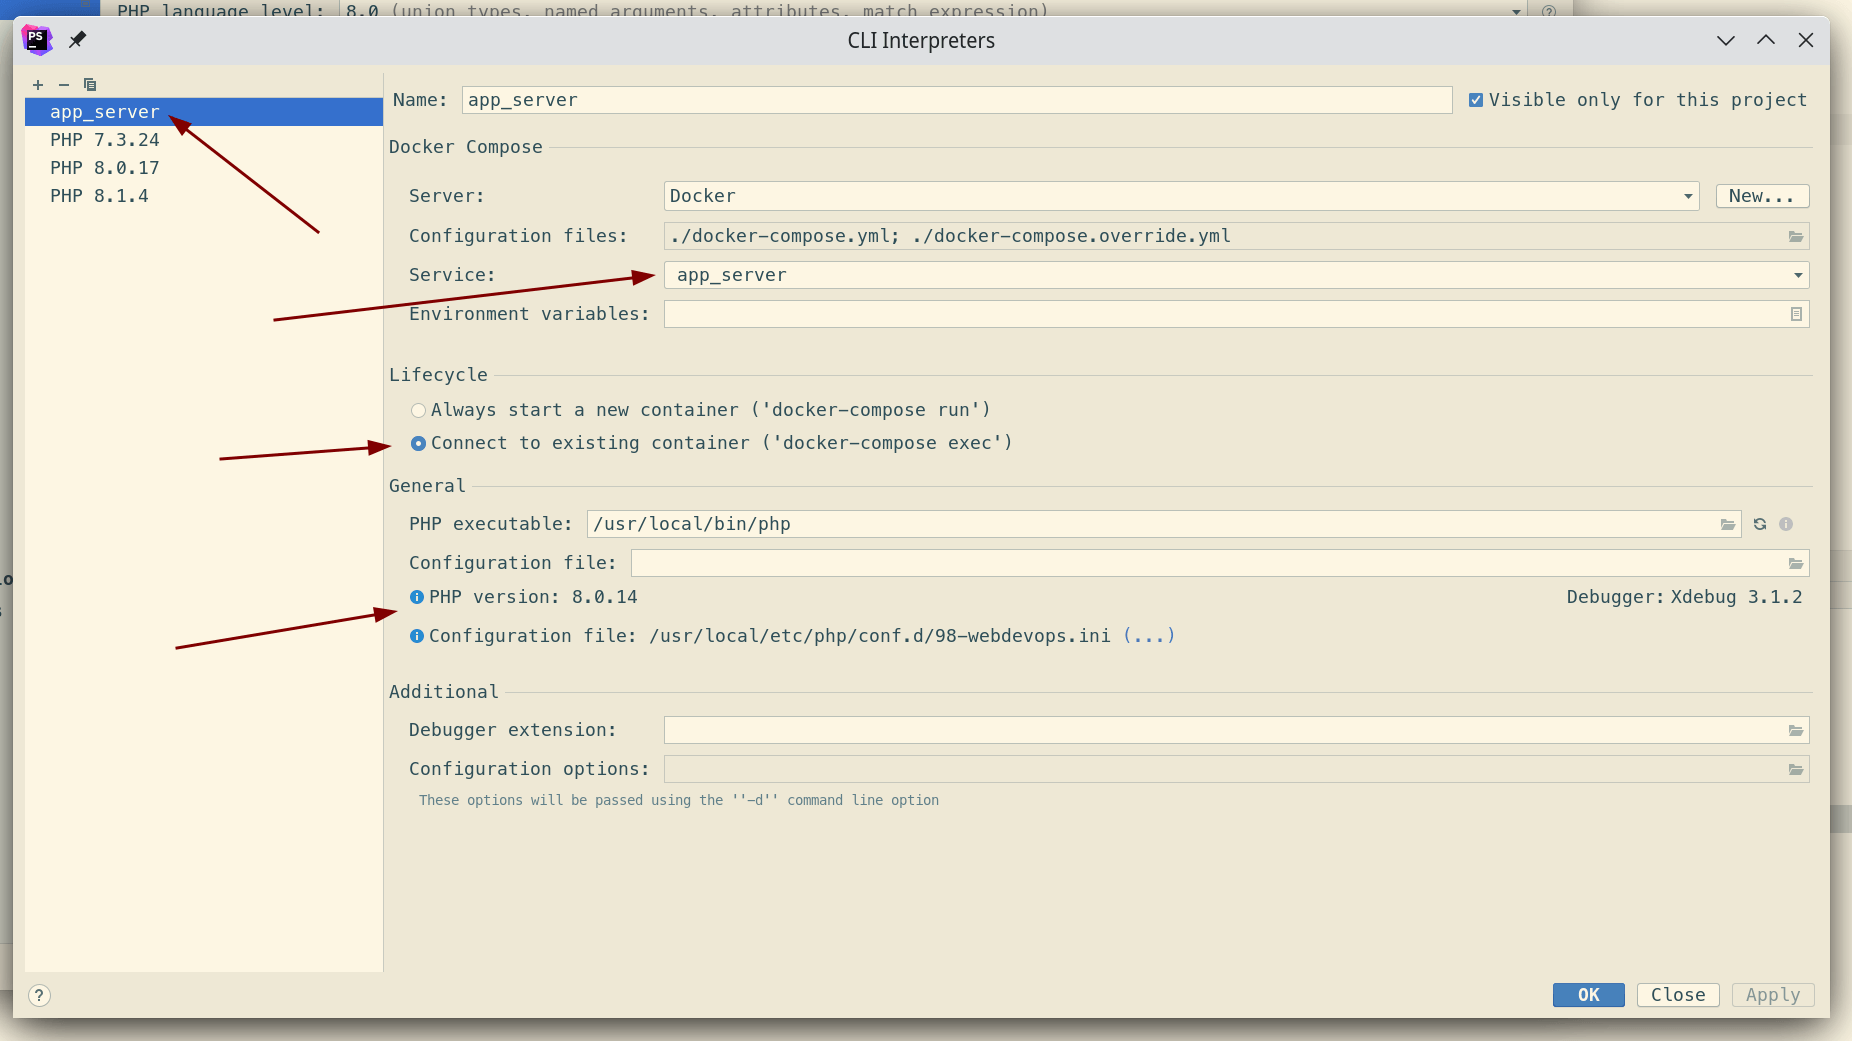1852x1041 pixels.
Task: Select the PHP 7.3.24 interpreter
Action: (x=104, y=140)
